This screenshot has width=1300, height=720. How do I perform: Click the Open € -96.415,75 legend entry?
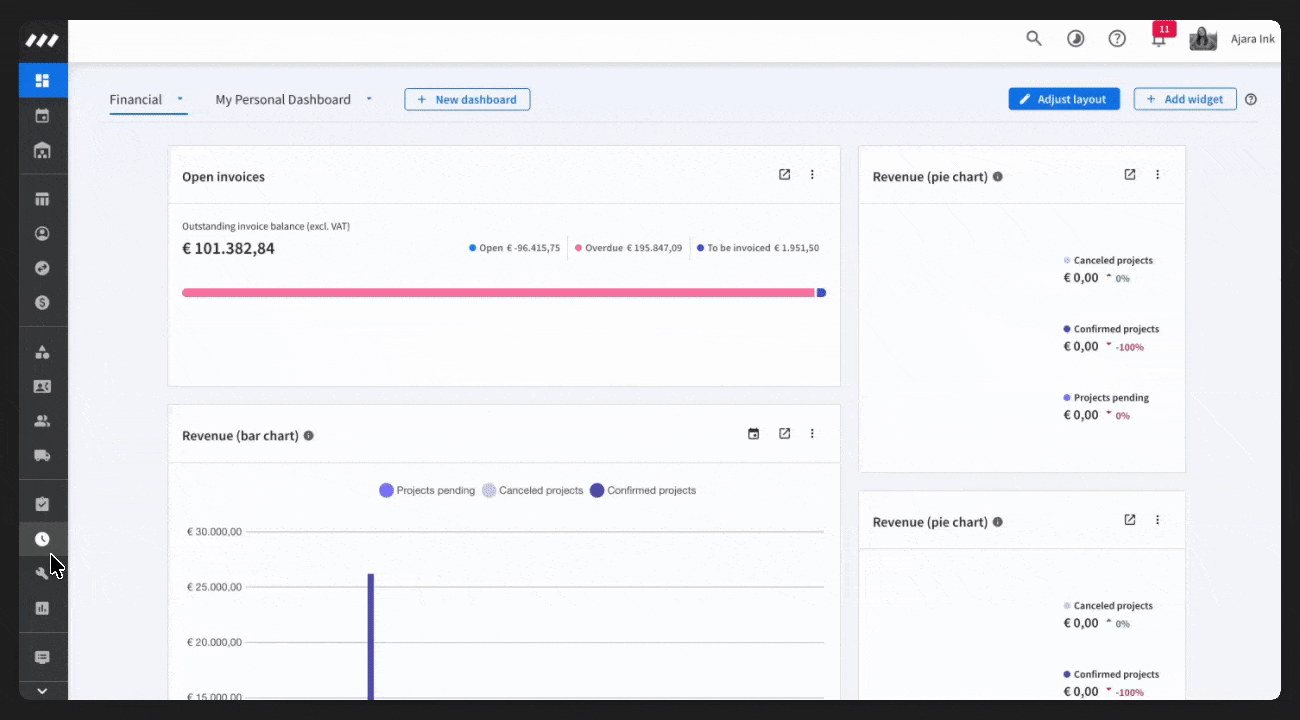(515, 248)
